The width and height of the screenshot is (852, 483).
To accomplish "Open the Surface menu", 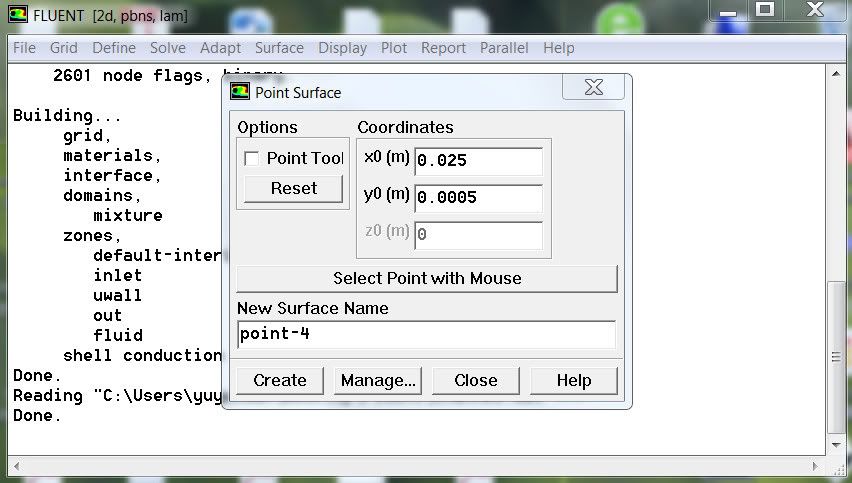I will [279, 48].
